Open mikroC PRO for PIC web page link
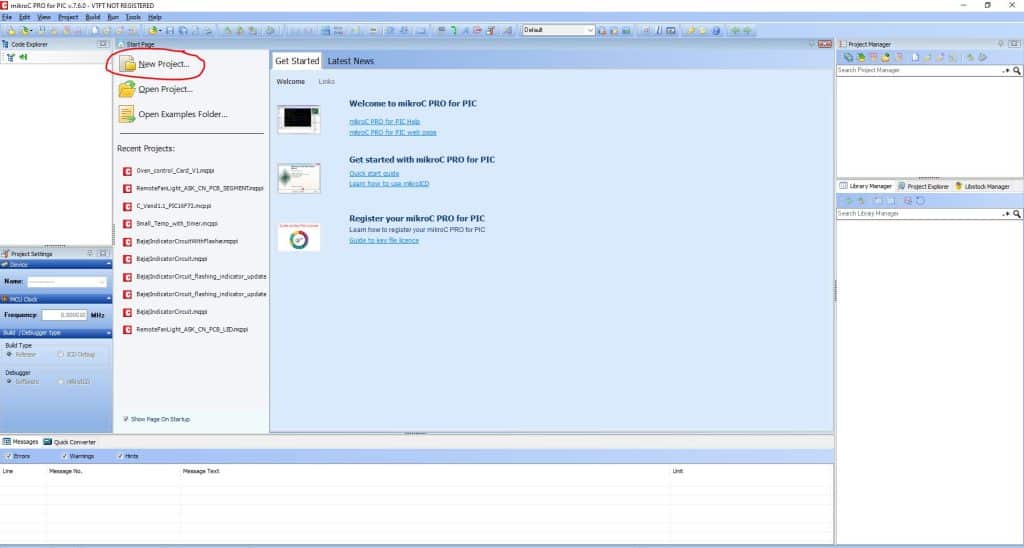The height and width of the screenshot is (548, 1024). tap(392, 132)
